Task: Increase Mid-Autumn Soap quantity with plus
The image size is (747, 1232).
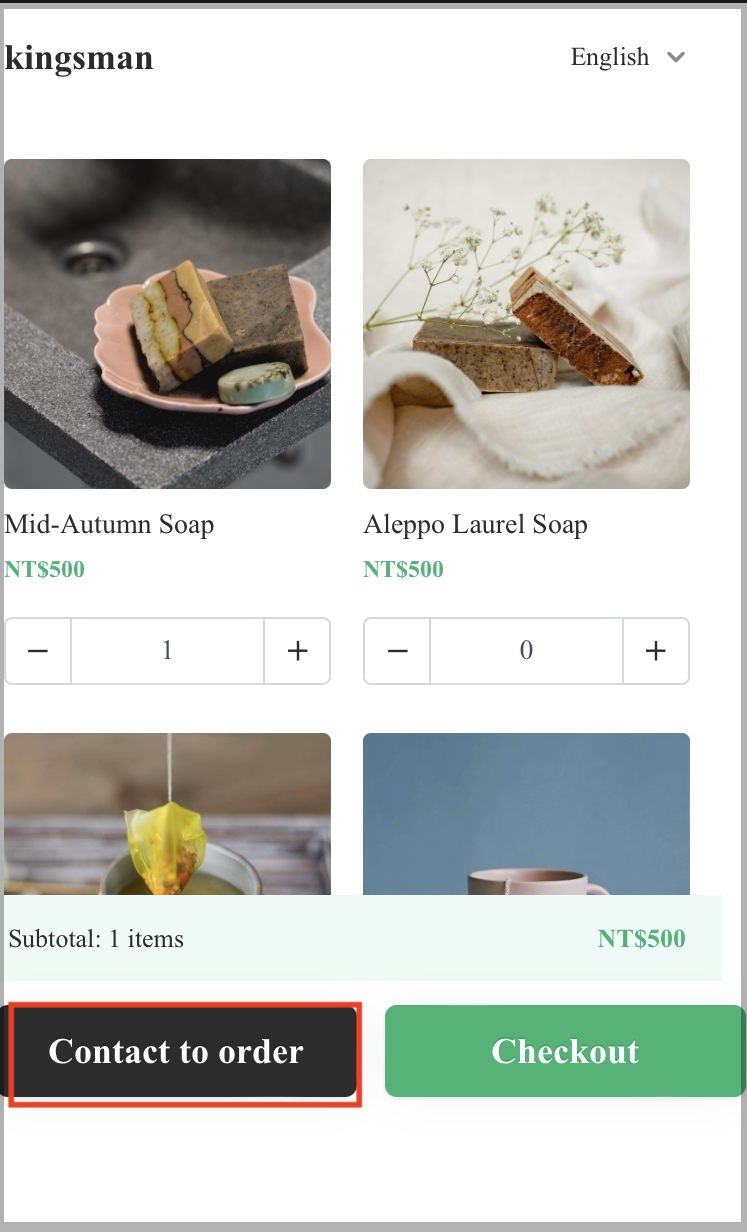Action: point(297,651)
